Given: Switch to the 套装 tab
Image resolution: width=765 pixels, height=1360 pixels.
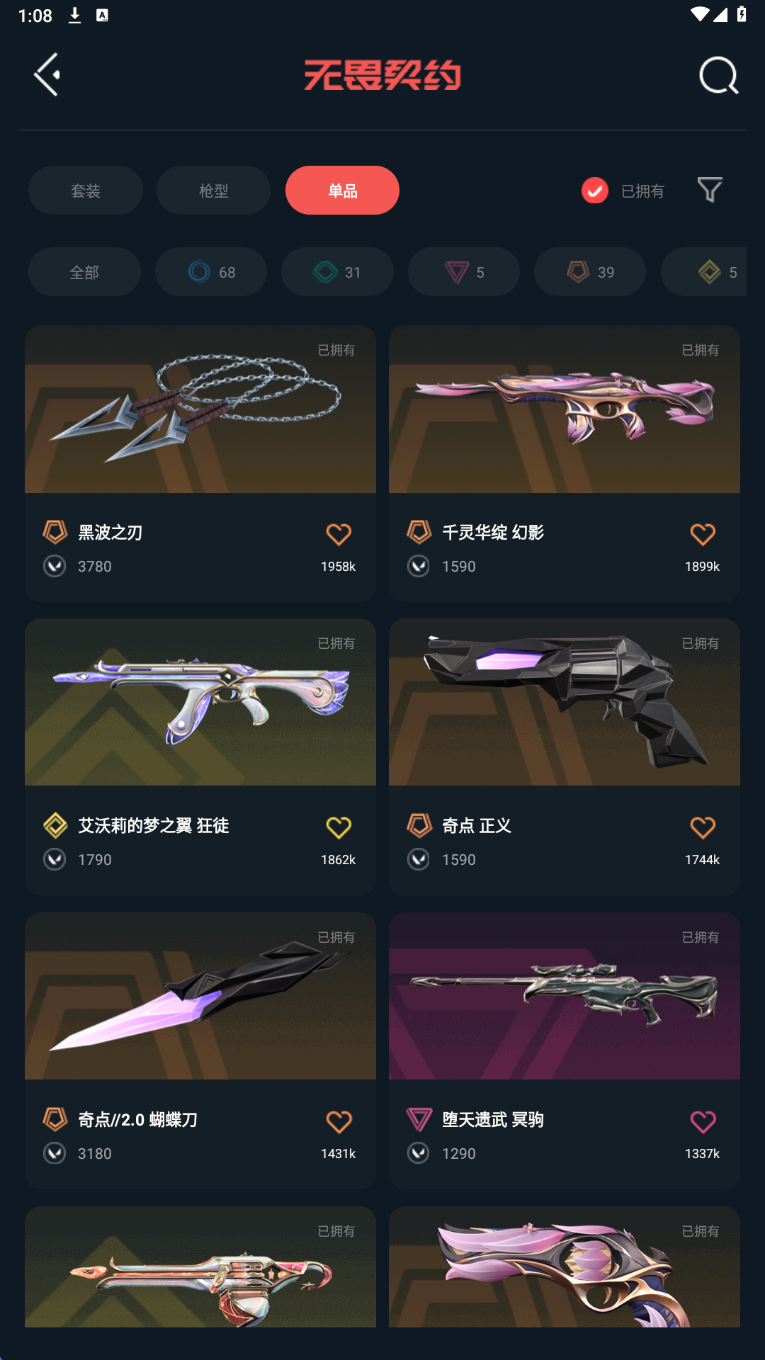Looking at the screenshot, I should point(85,190).
